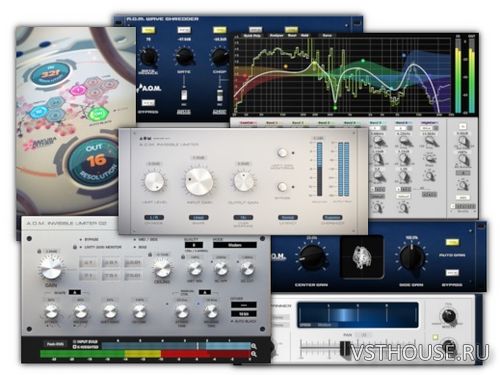Click the large Input Gain knob in Invisible Limiter
The height and width of the screenshot is (375, 500).
click(x=199, y=182)
